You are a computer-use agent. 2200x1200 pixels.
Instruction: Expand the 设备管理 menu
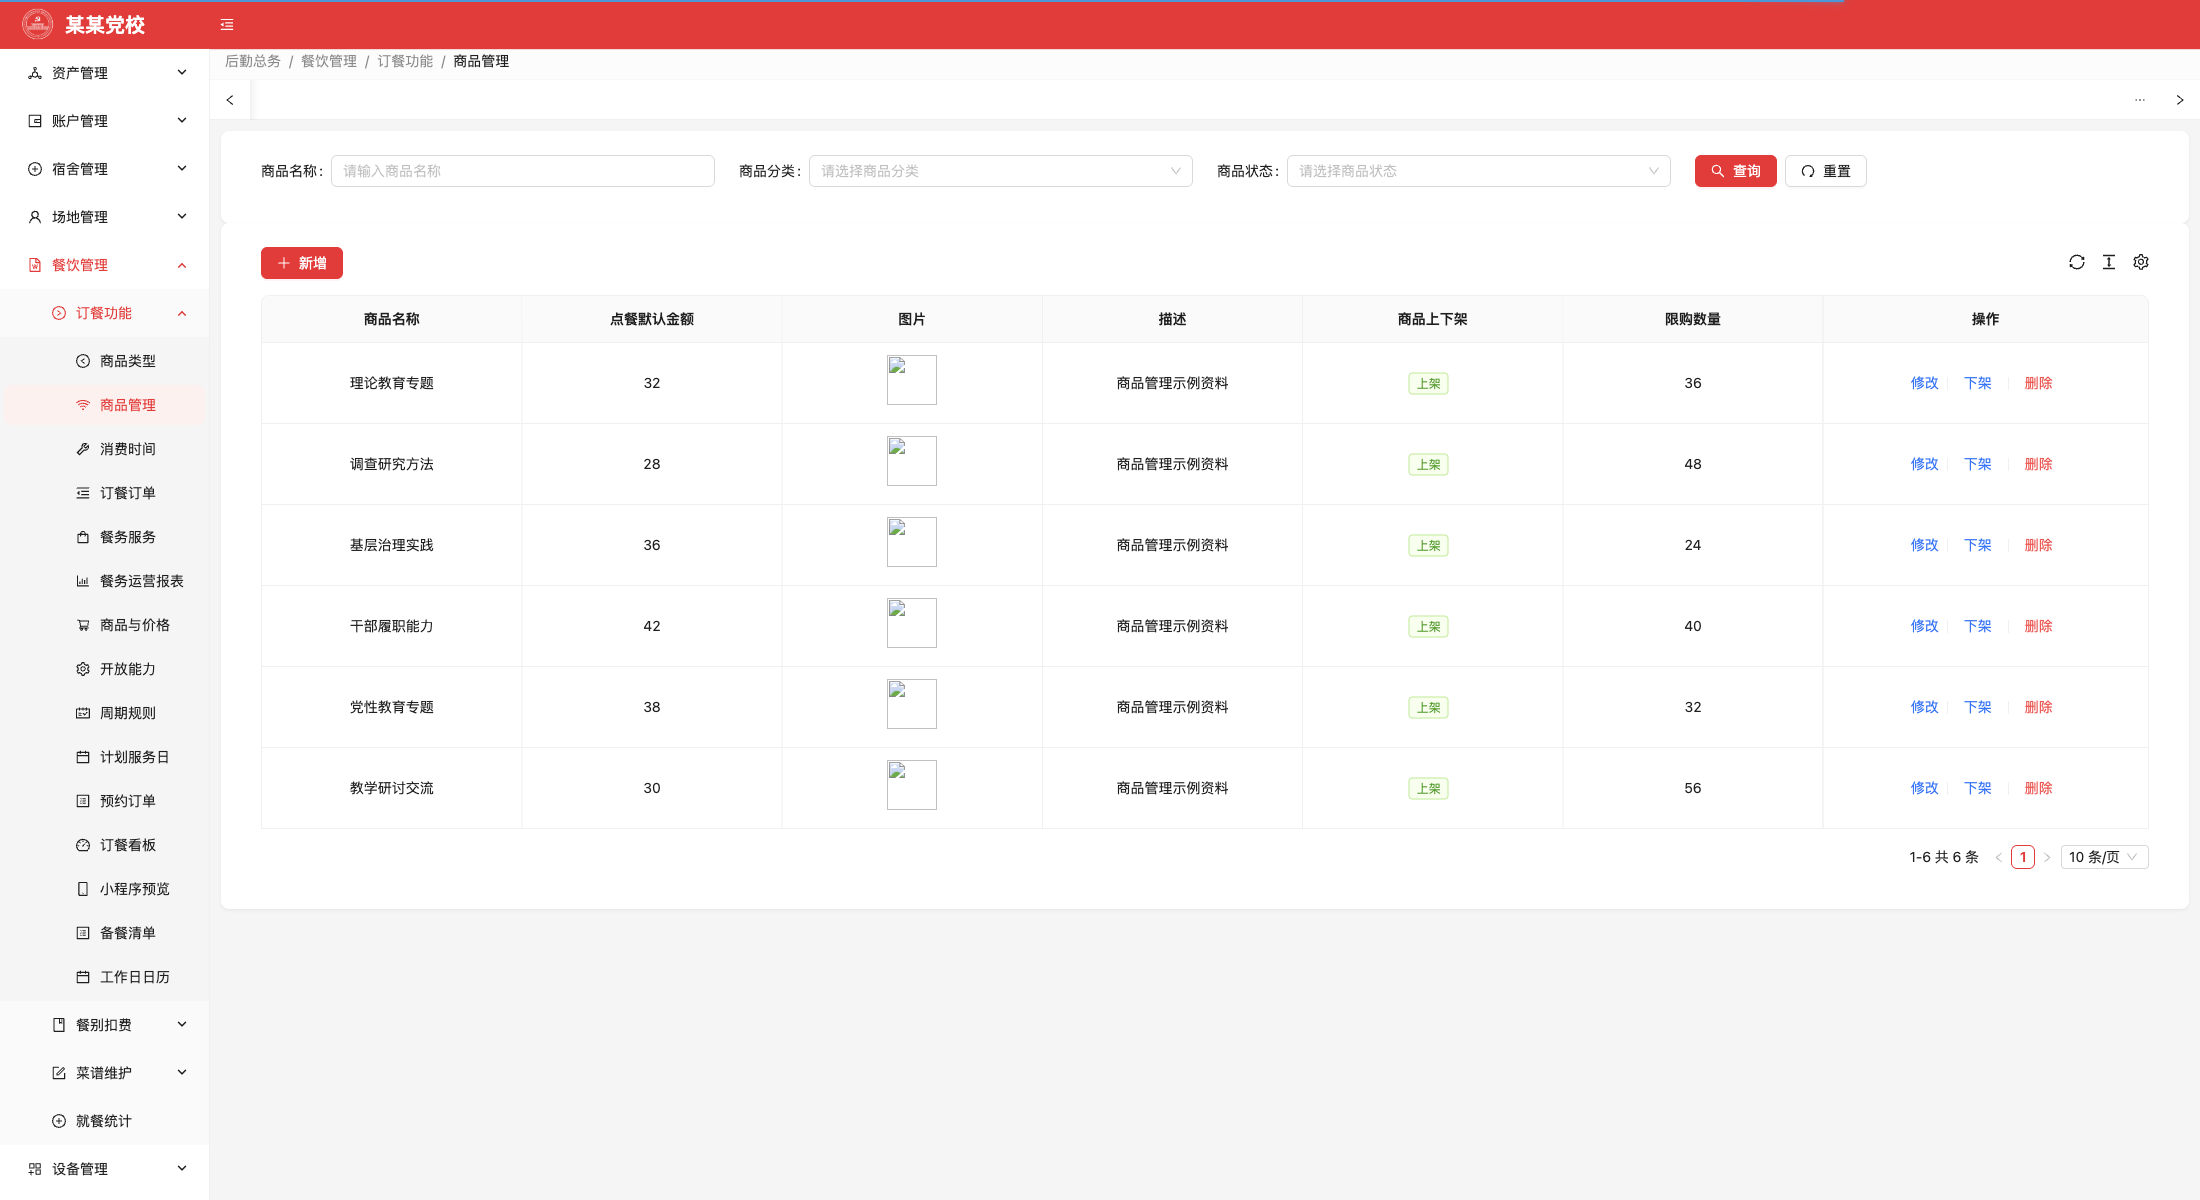pyautogui.click(x=104, y=1169)
